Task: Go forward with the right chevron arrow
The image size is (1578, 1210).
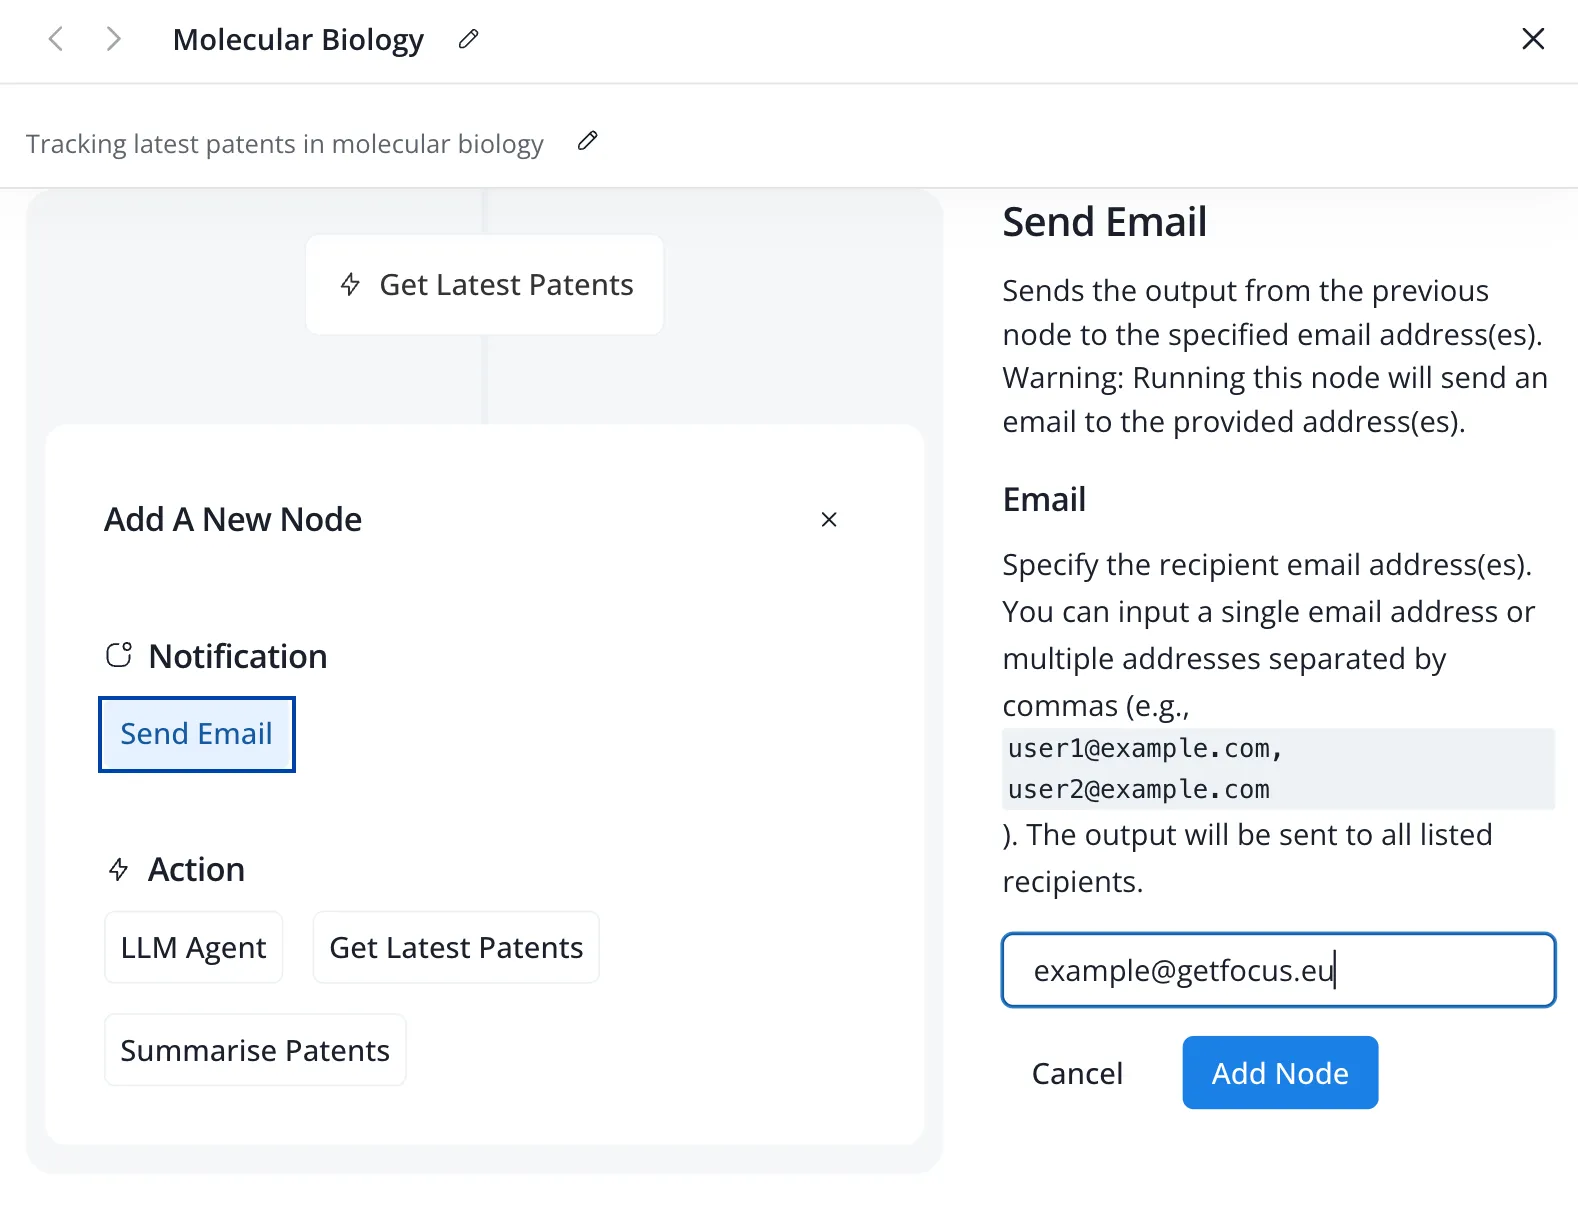Action: (113, 39)
